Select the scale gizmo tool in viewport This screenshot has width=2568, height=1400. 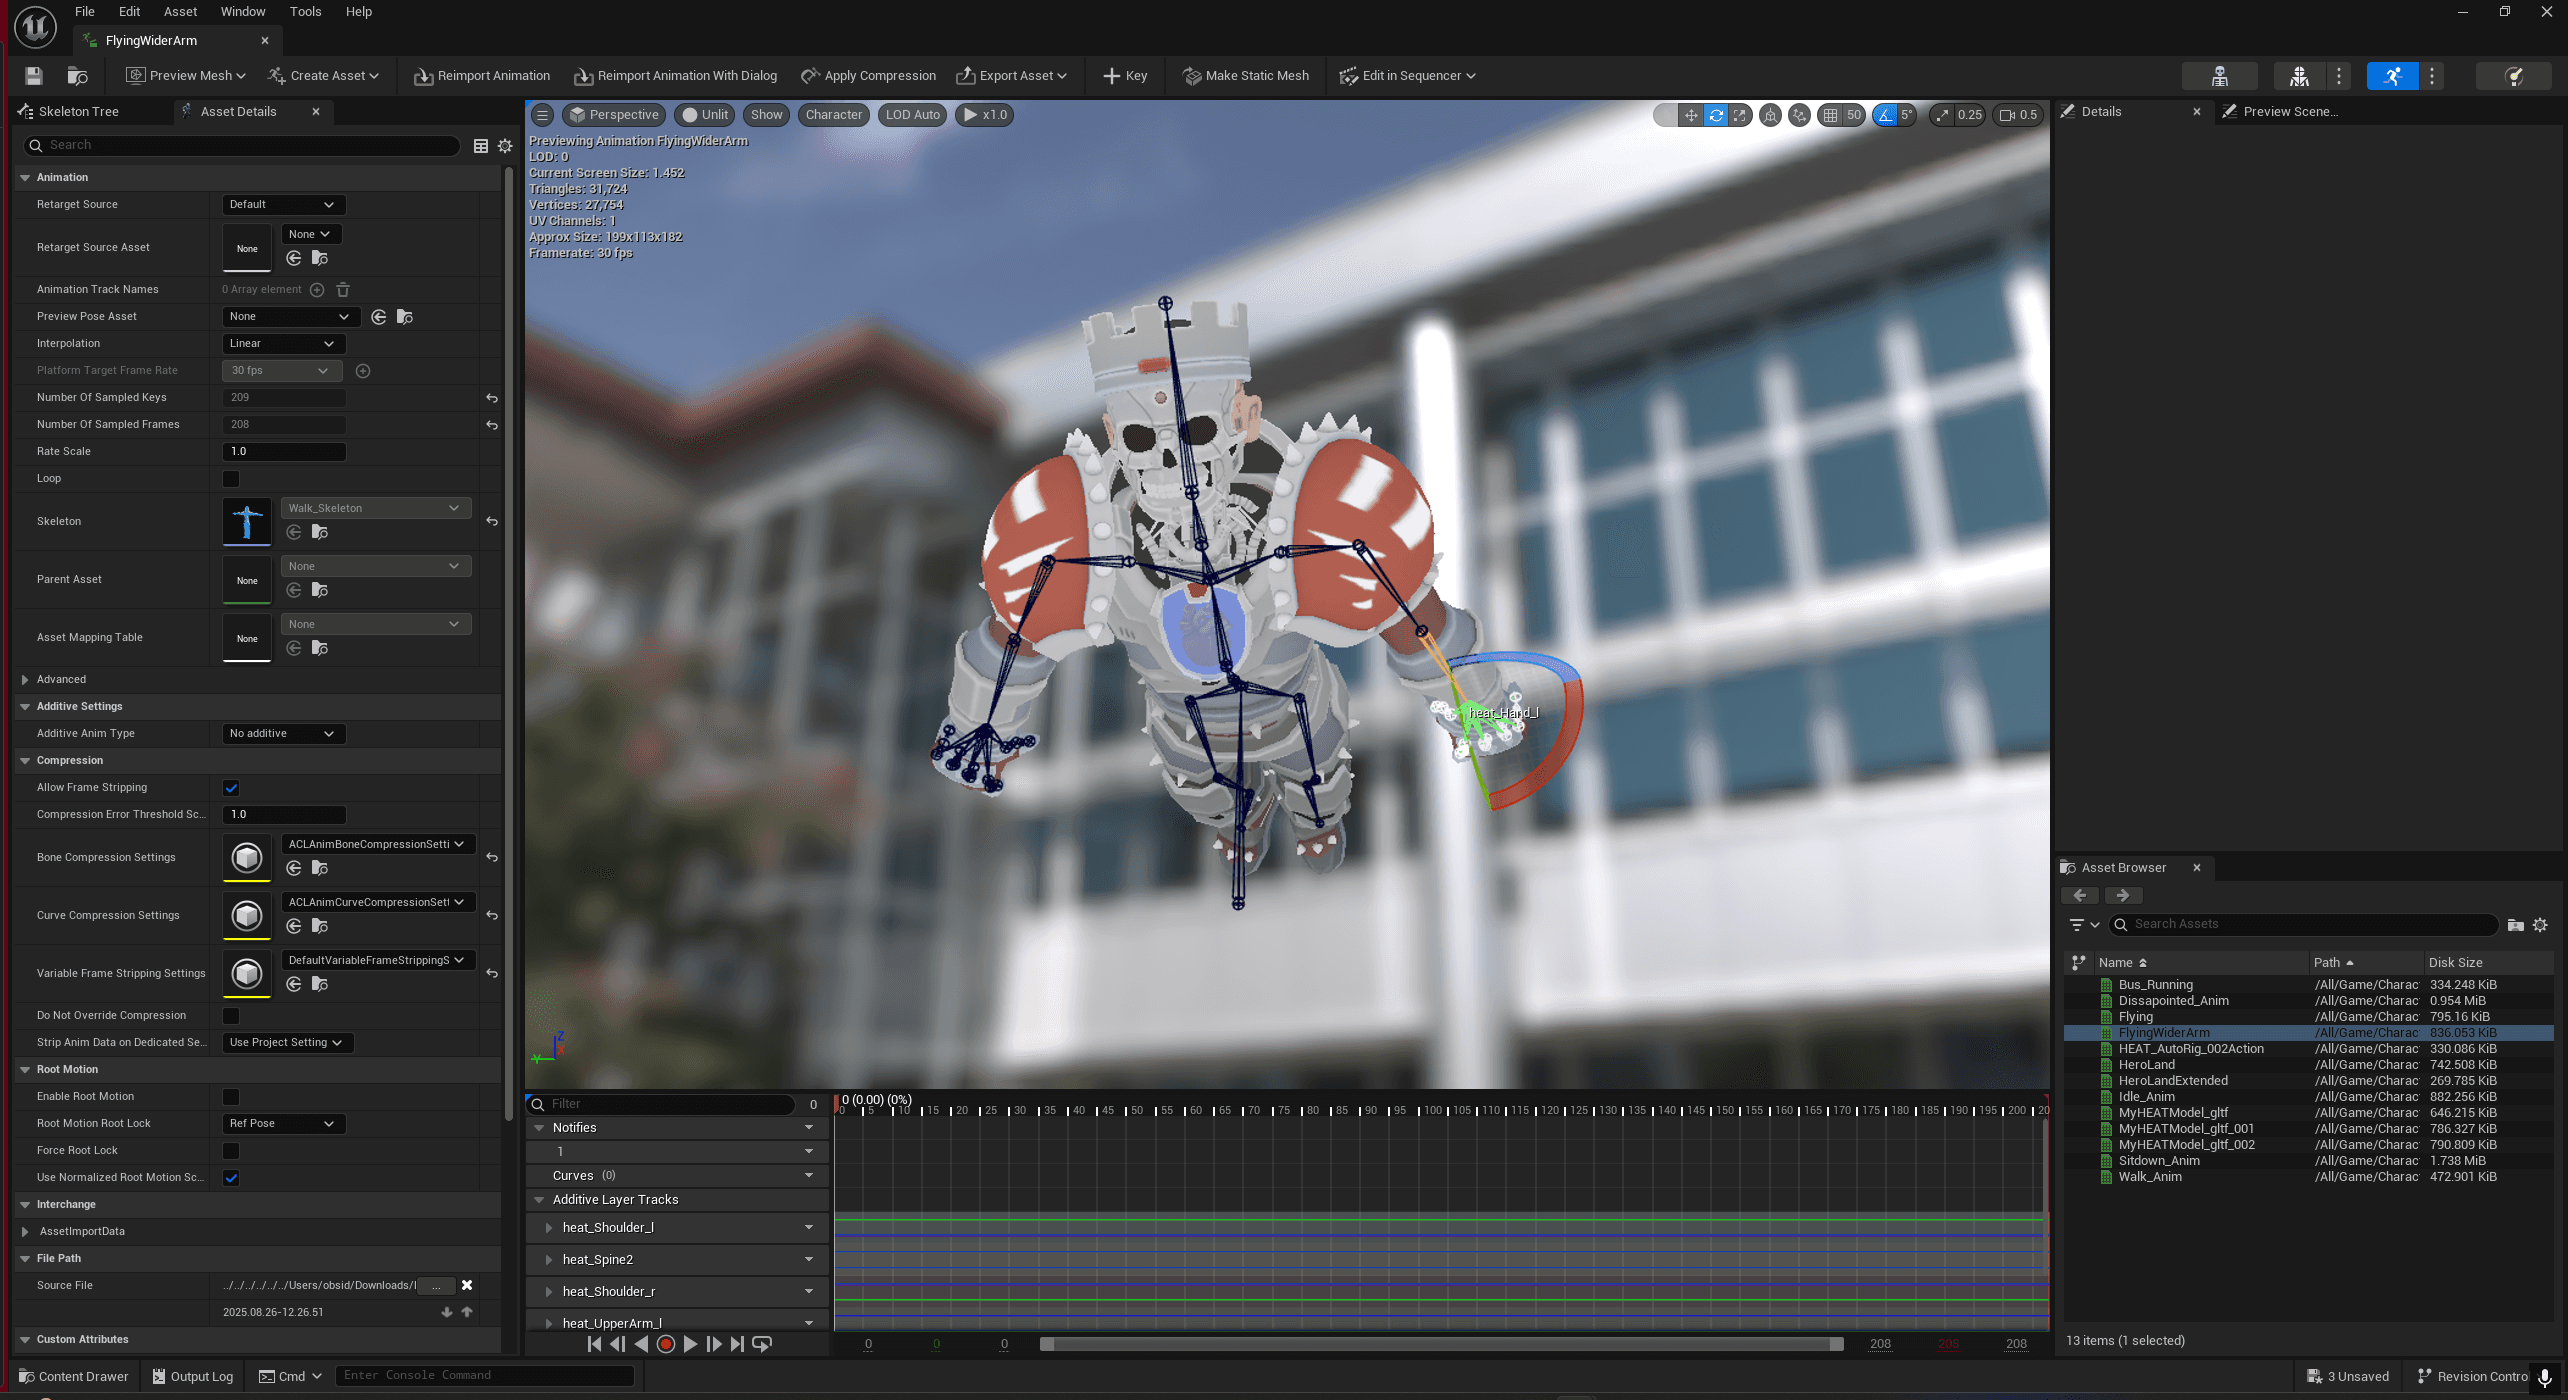(x=1740, y=115)
